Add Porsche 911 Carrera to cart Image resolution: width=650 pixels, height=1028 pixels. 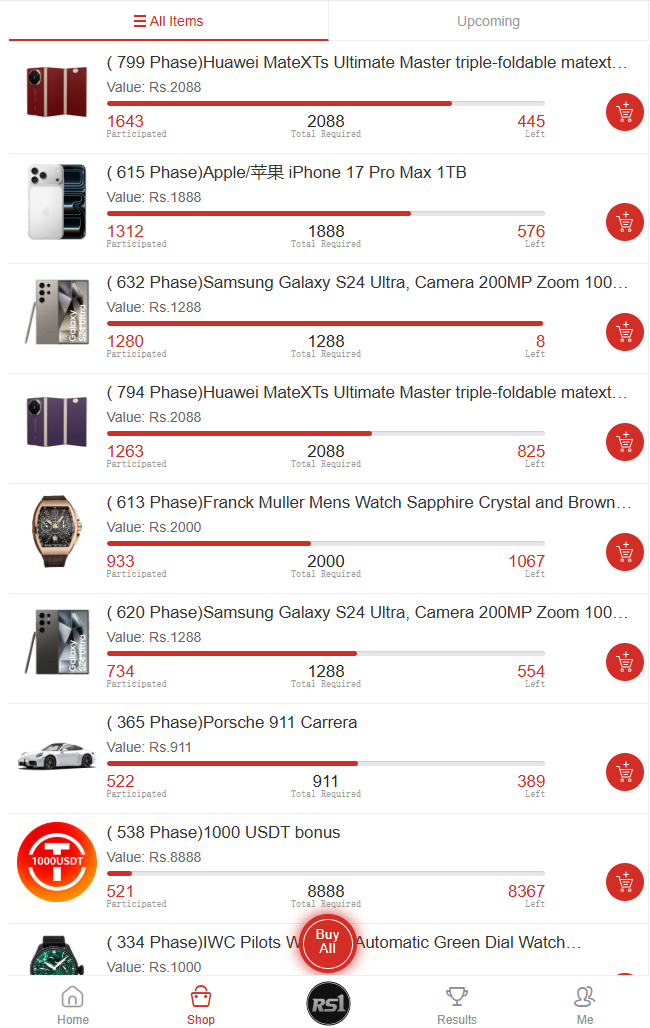click(x=625, y=772)
